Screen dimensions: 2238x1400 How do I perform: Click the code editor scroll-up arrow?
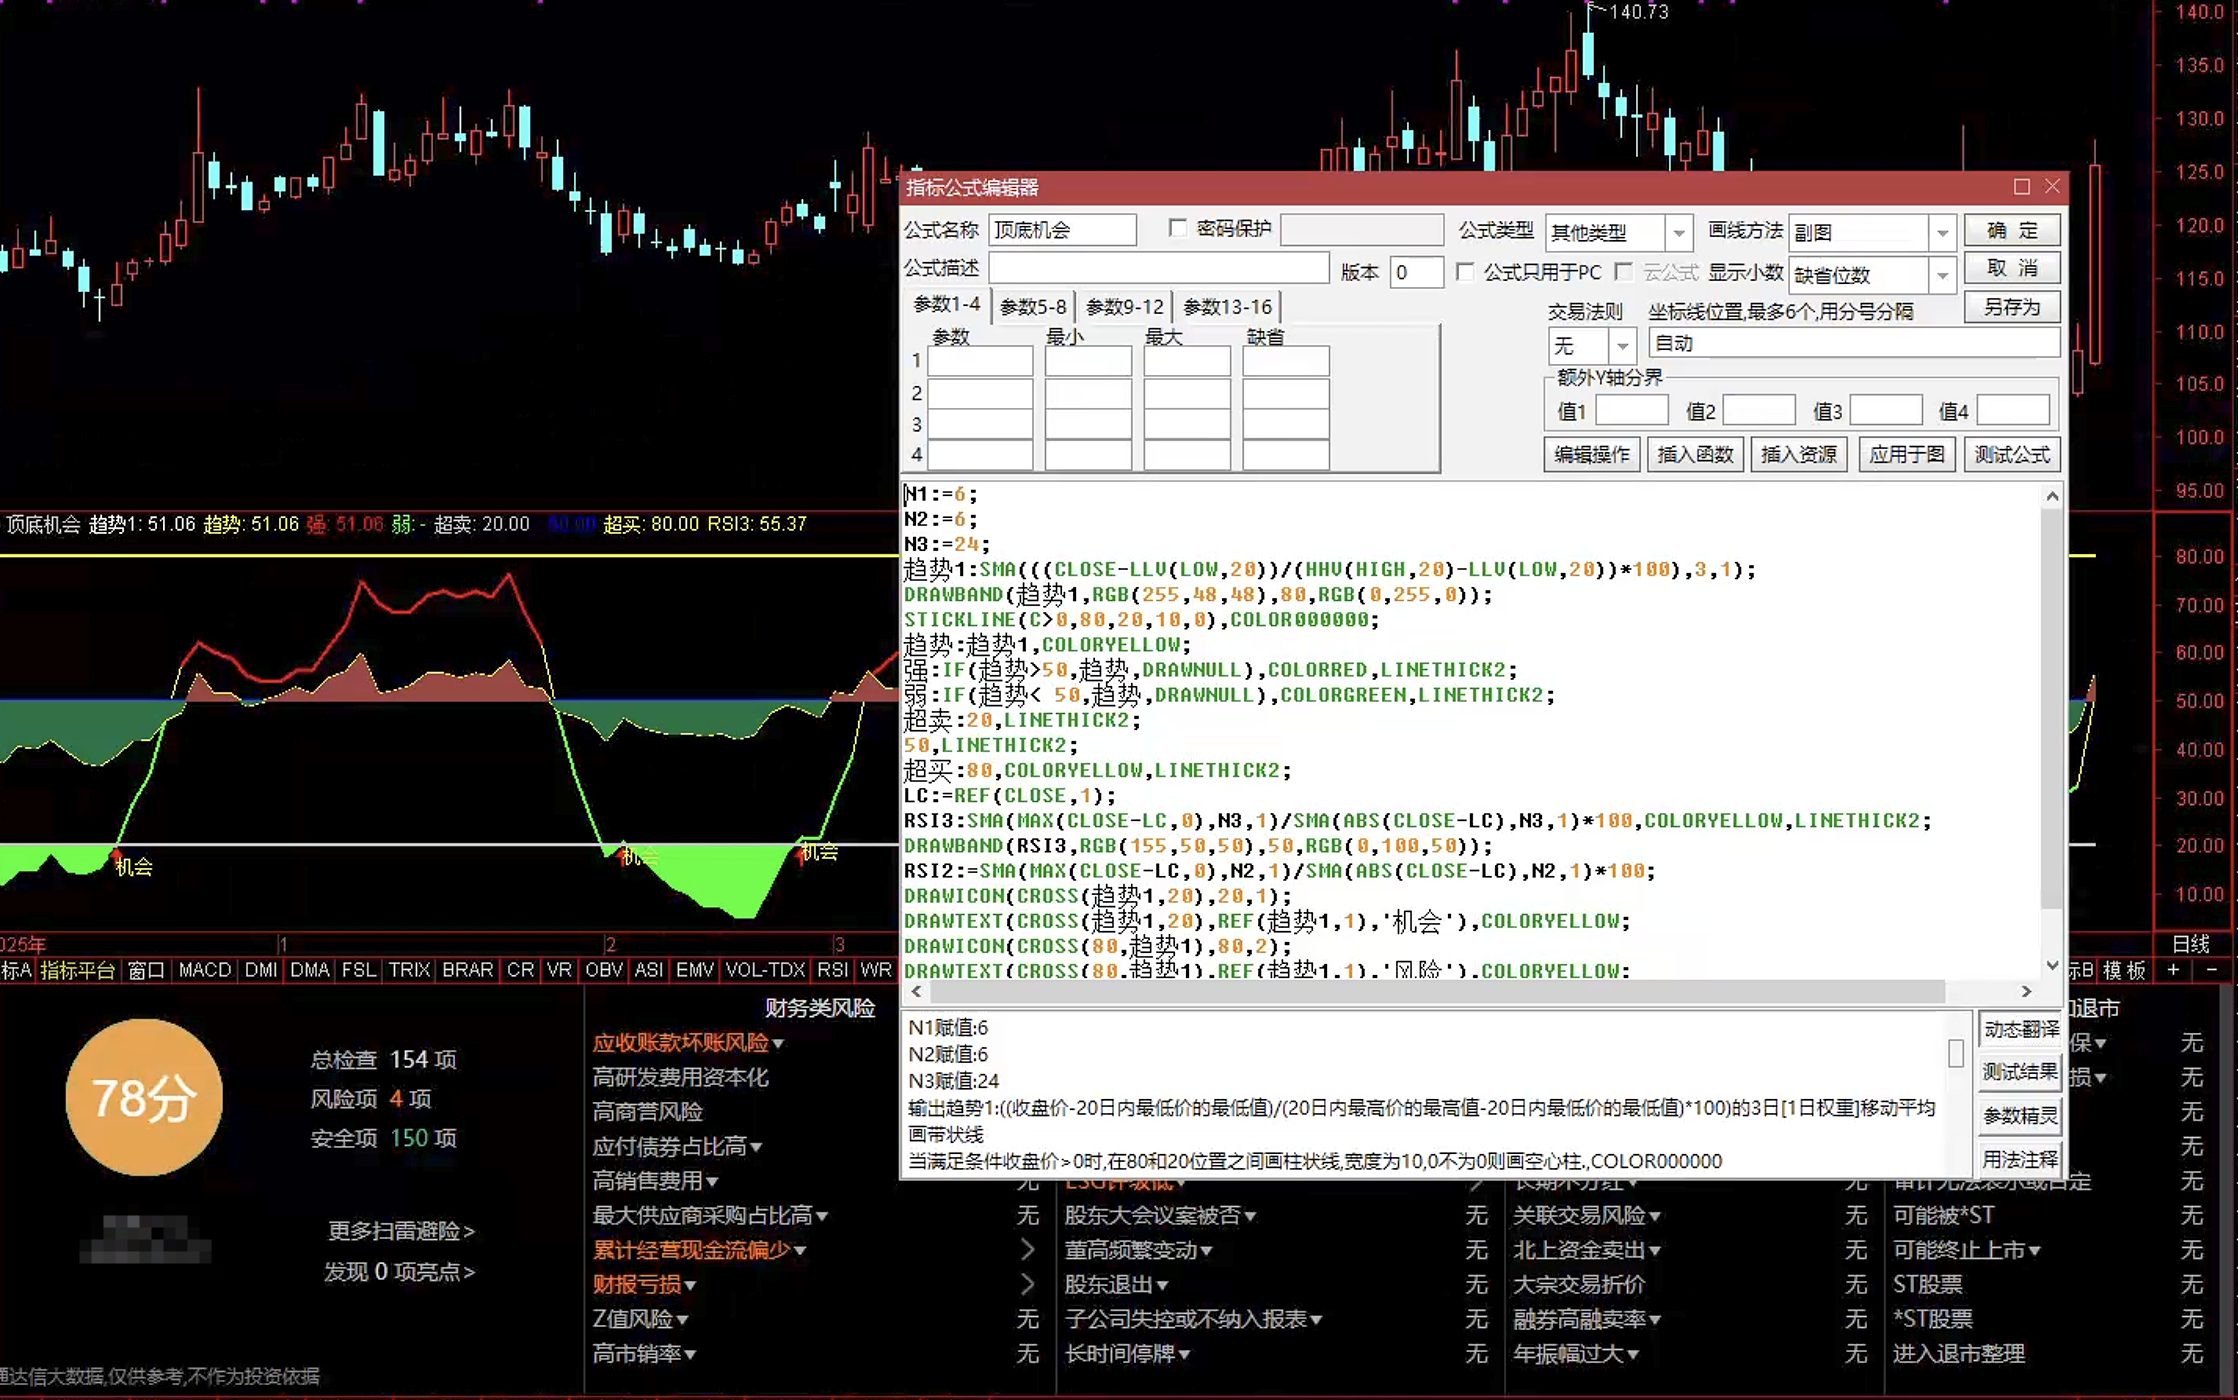(x=2052, y=496)
